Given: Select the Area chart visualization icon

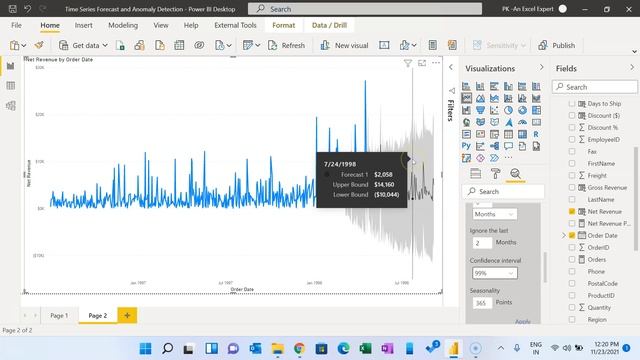Looking at the screenshot, I should click(x=480, y=98).
